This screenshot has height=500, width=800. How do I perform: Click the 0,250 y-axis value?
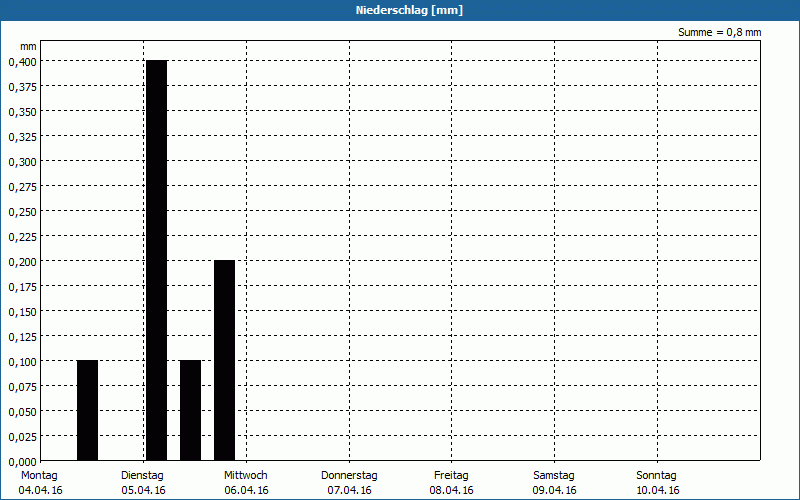coord(22,212)
